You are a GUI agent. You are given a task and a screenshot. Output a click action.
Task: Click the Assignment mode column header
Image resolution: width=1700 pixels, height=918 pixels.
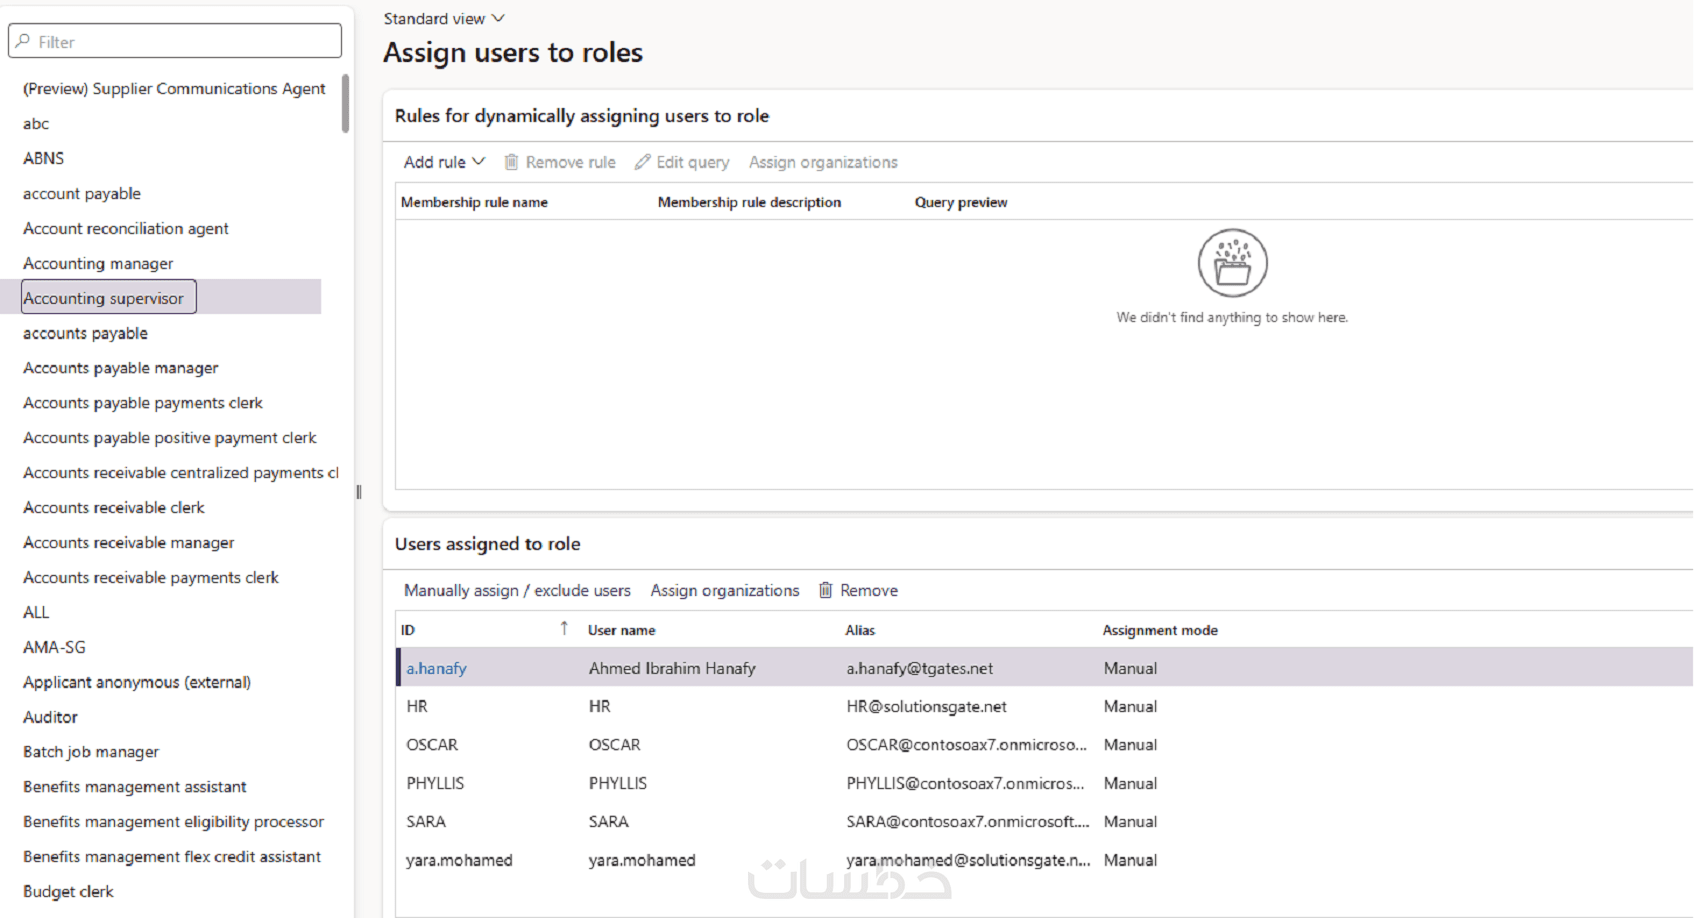click(1160, 630)
